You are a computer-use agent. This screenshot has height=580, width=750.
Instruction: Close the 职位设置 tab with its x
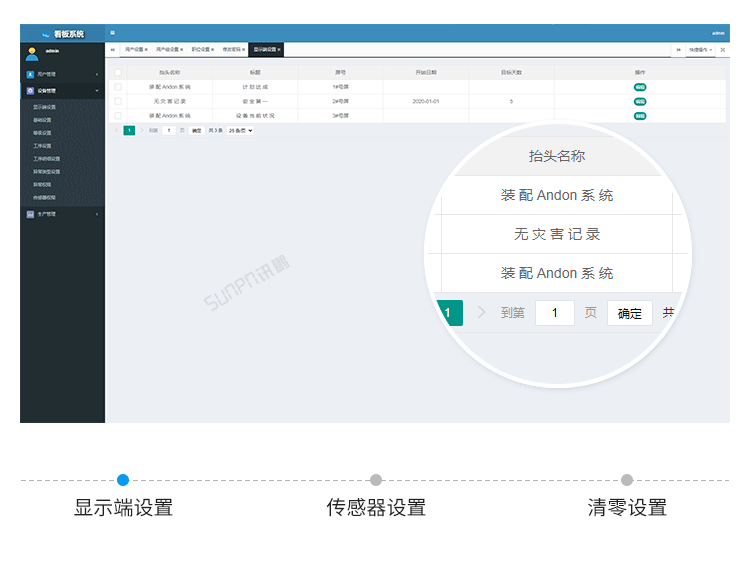point(212,50)
